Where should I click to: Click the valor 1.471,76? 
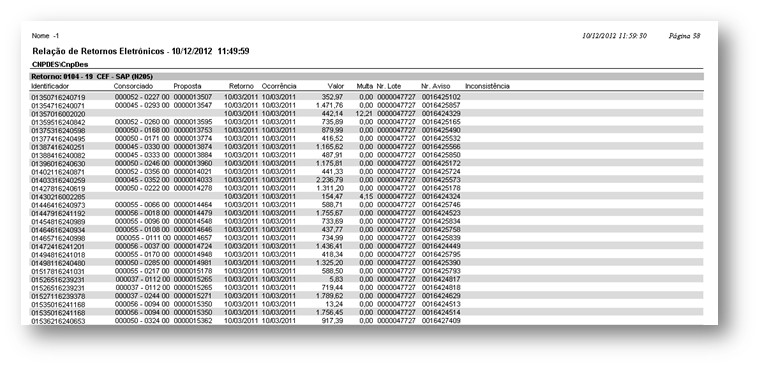coord(330,105)
